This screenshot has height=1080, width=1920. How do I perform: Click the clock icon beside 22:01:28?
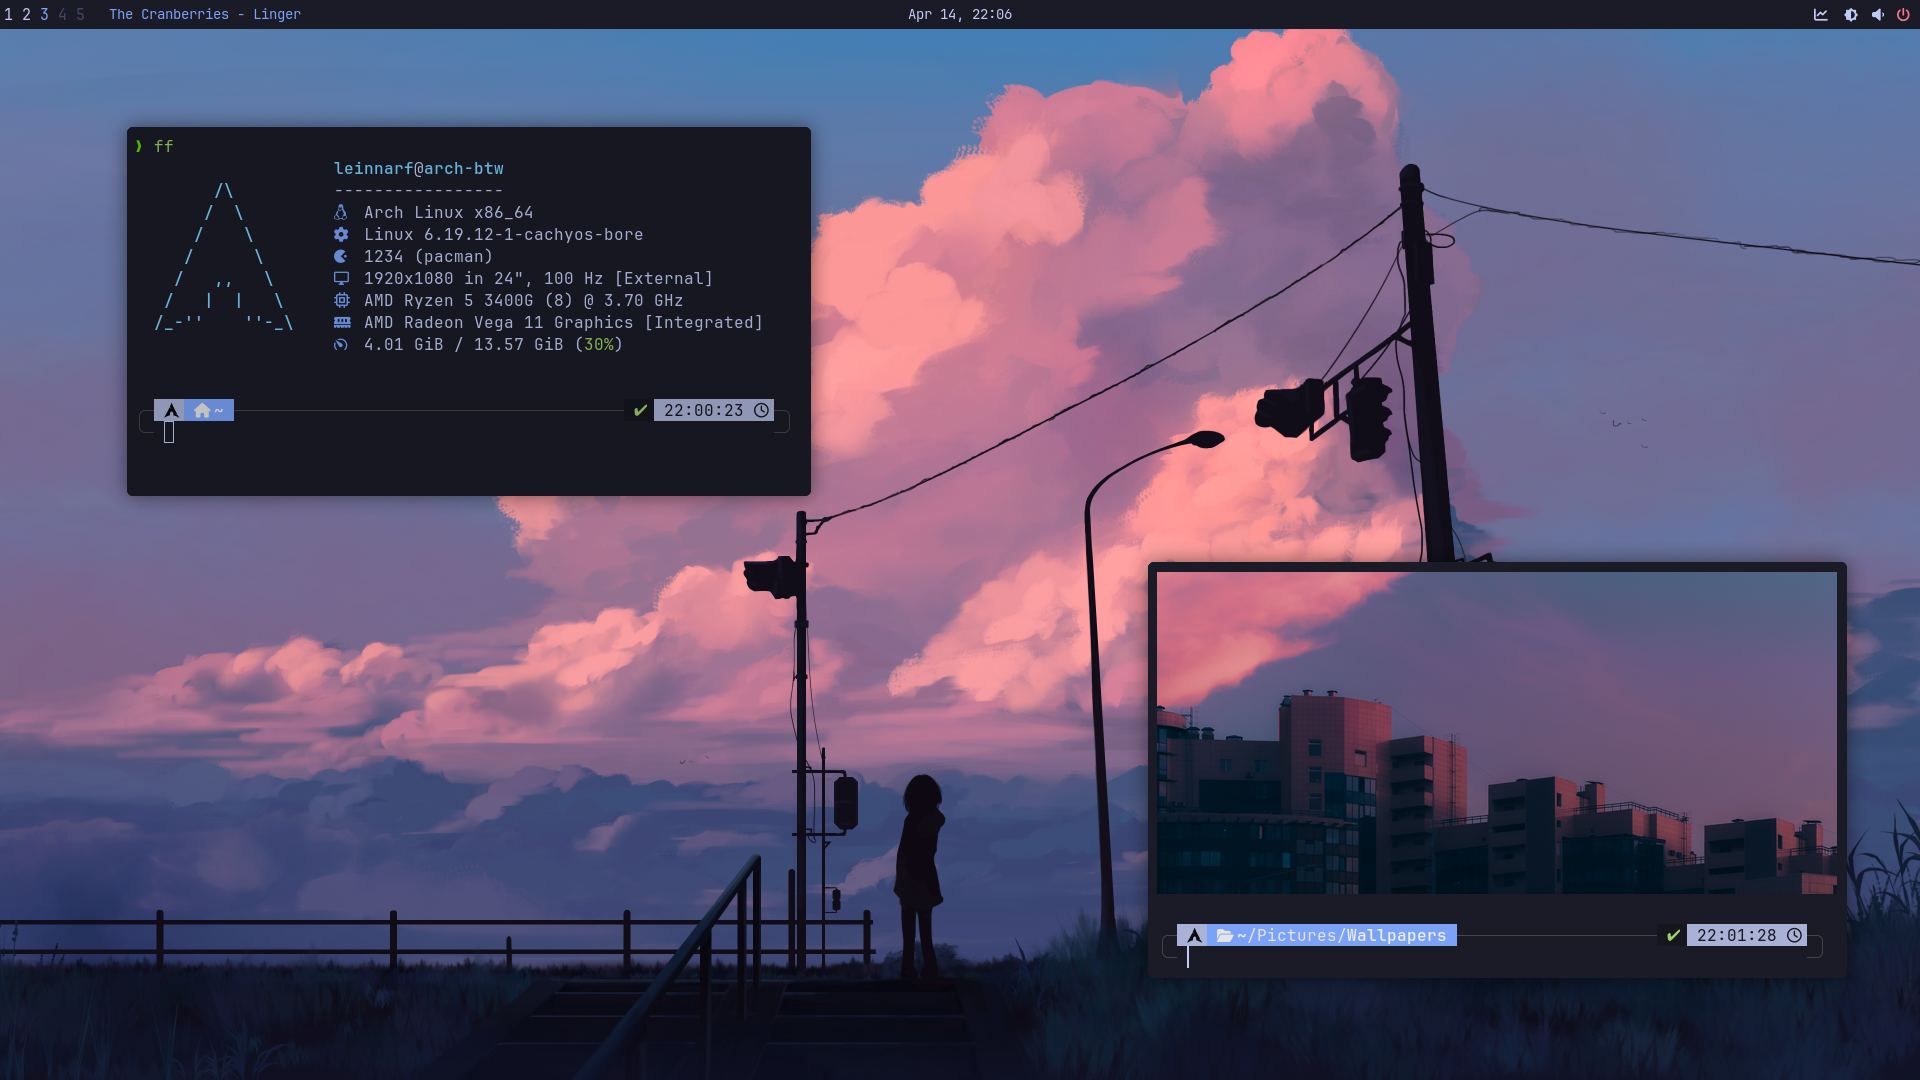[x=1795, y=935]
